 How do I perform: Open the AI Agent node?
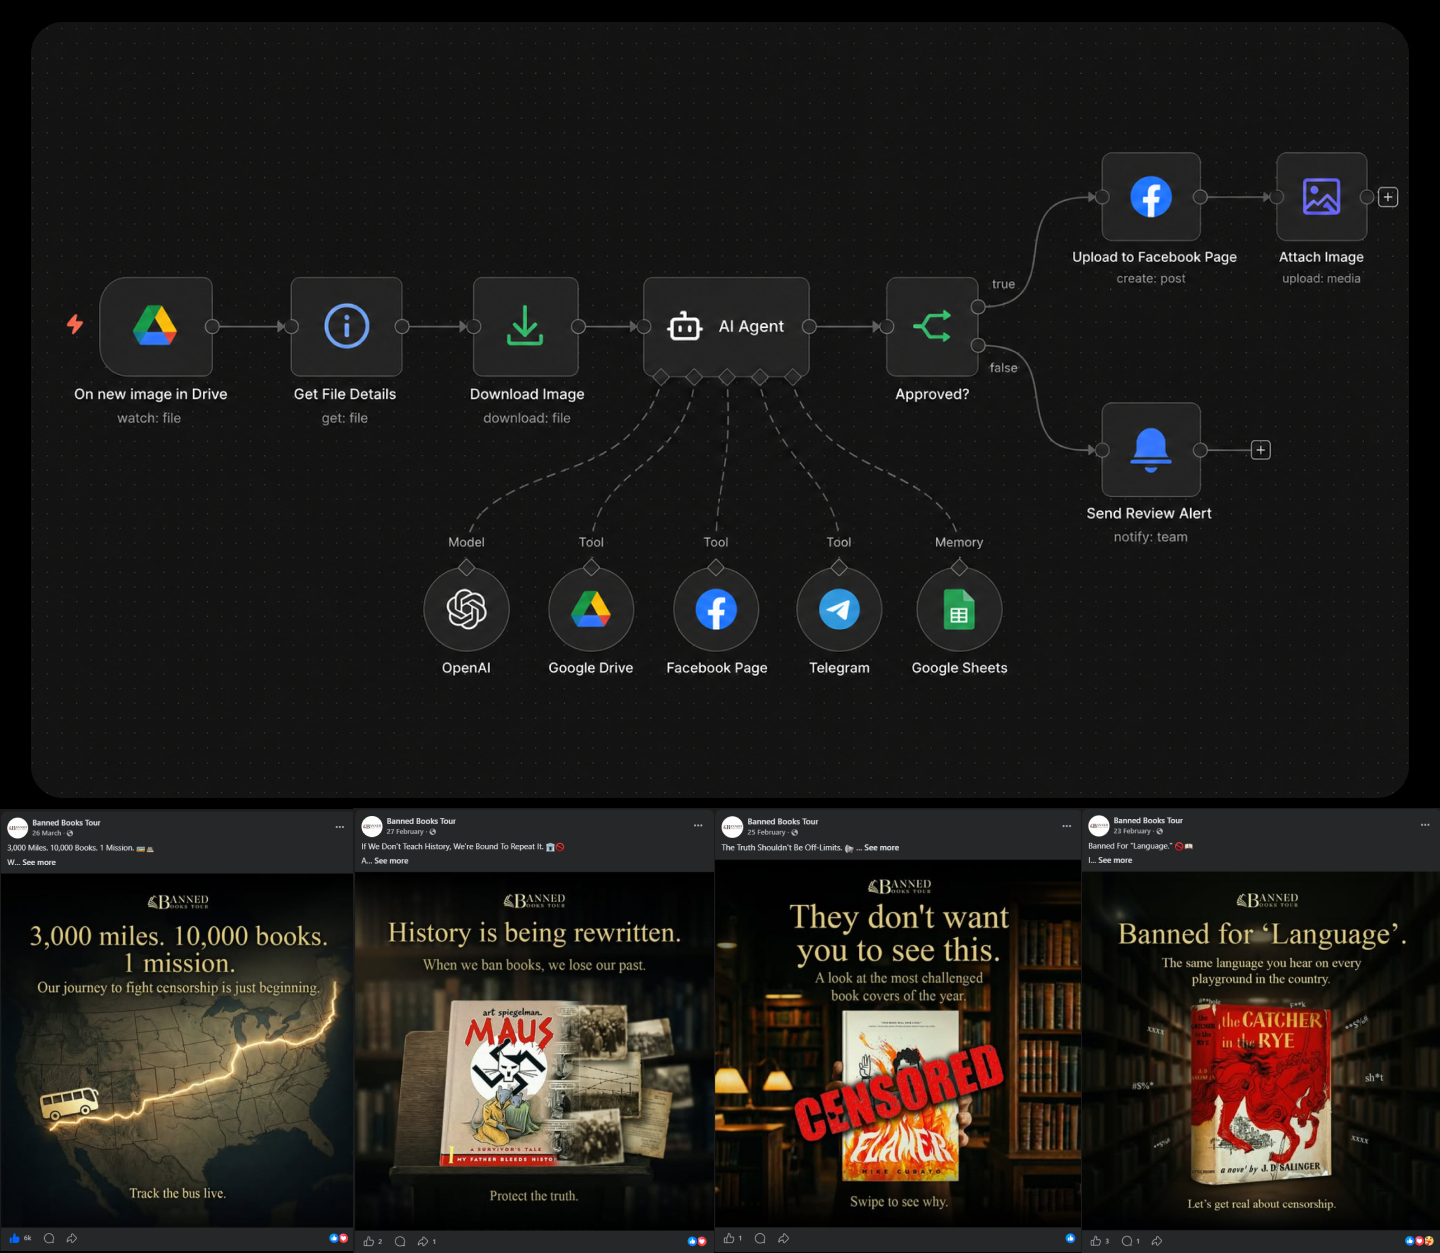tap(726, 326)
